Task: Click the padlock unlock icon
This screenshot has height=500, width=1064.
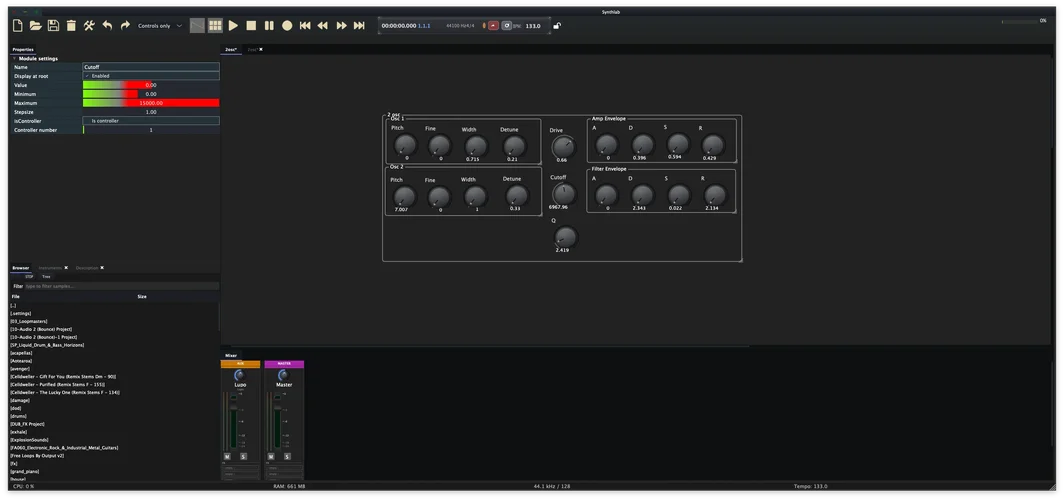Action: (557, 26)
